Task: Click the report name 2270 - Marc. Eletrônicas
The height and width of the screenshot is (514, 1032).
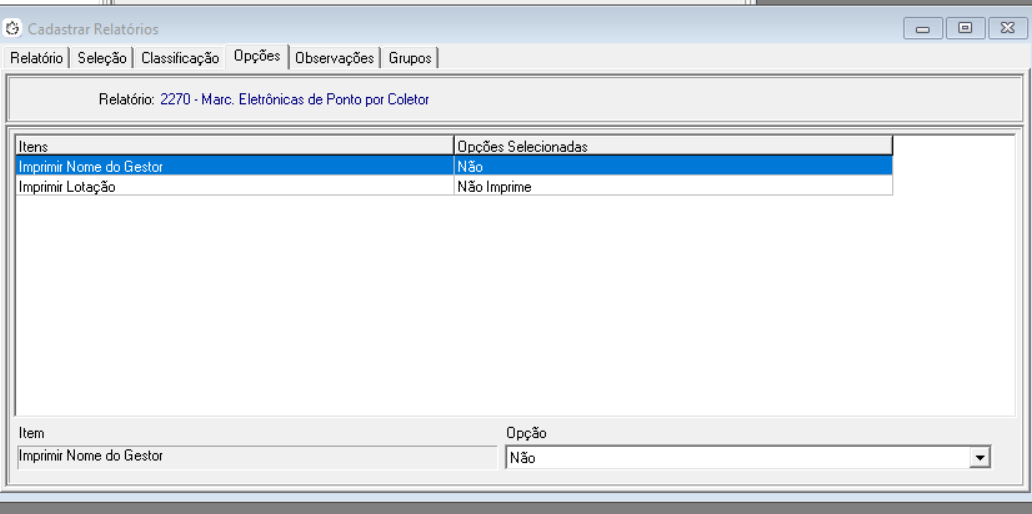Action: (x=294, y=100)
